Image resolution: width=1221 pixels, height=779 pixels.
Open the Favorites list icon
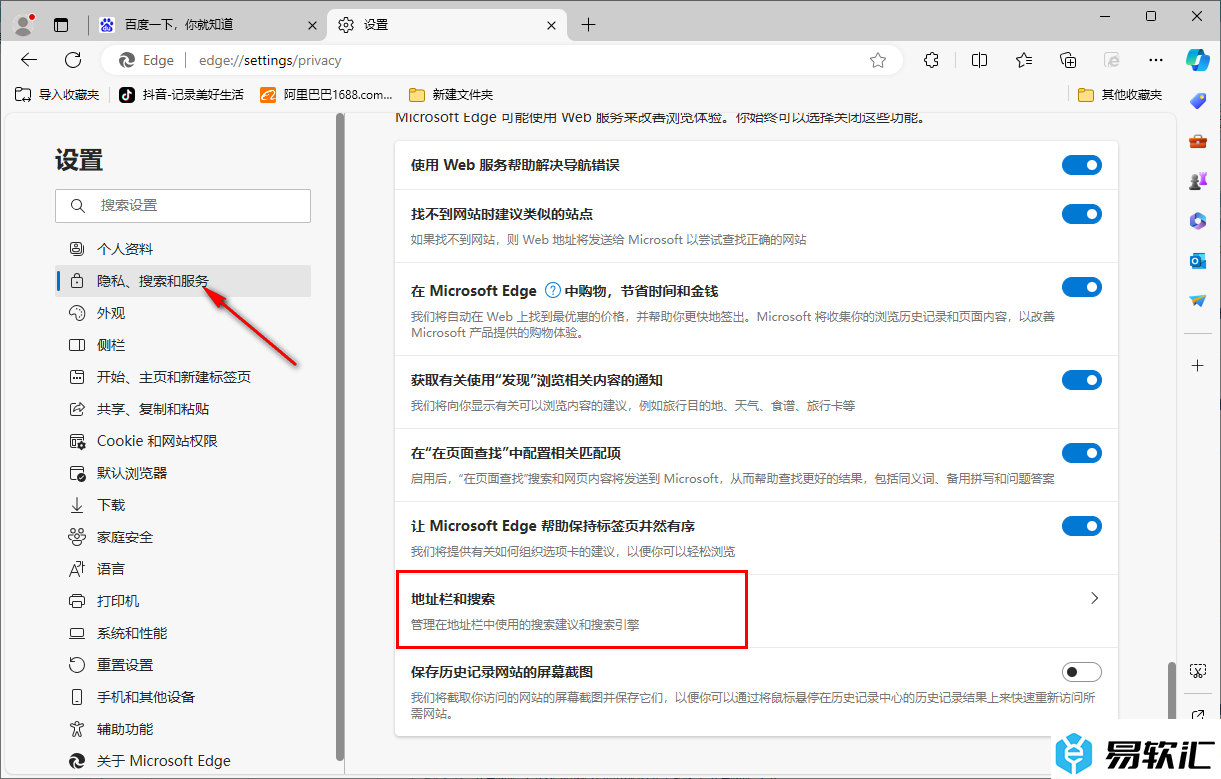pyautogui.click(x=1024, y=60)
